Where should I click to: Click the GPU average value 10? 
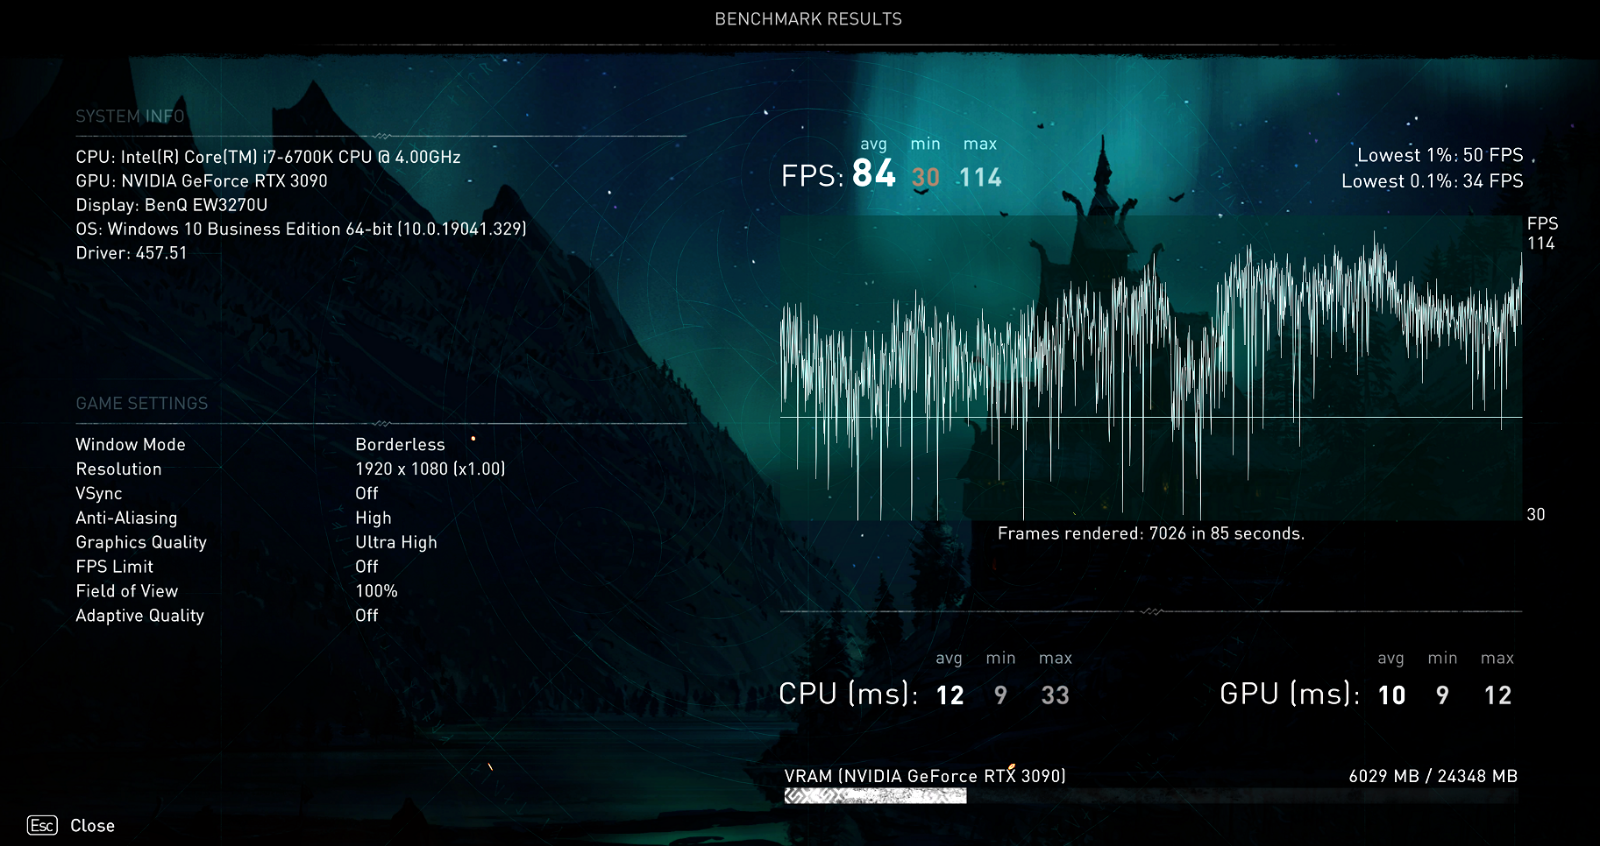(x=1392, y=696)
